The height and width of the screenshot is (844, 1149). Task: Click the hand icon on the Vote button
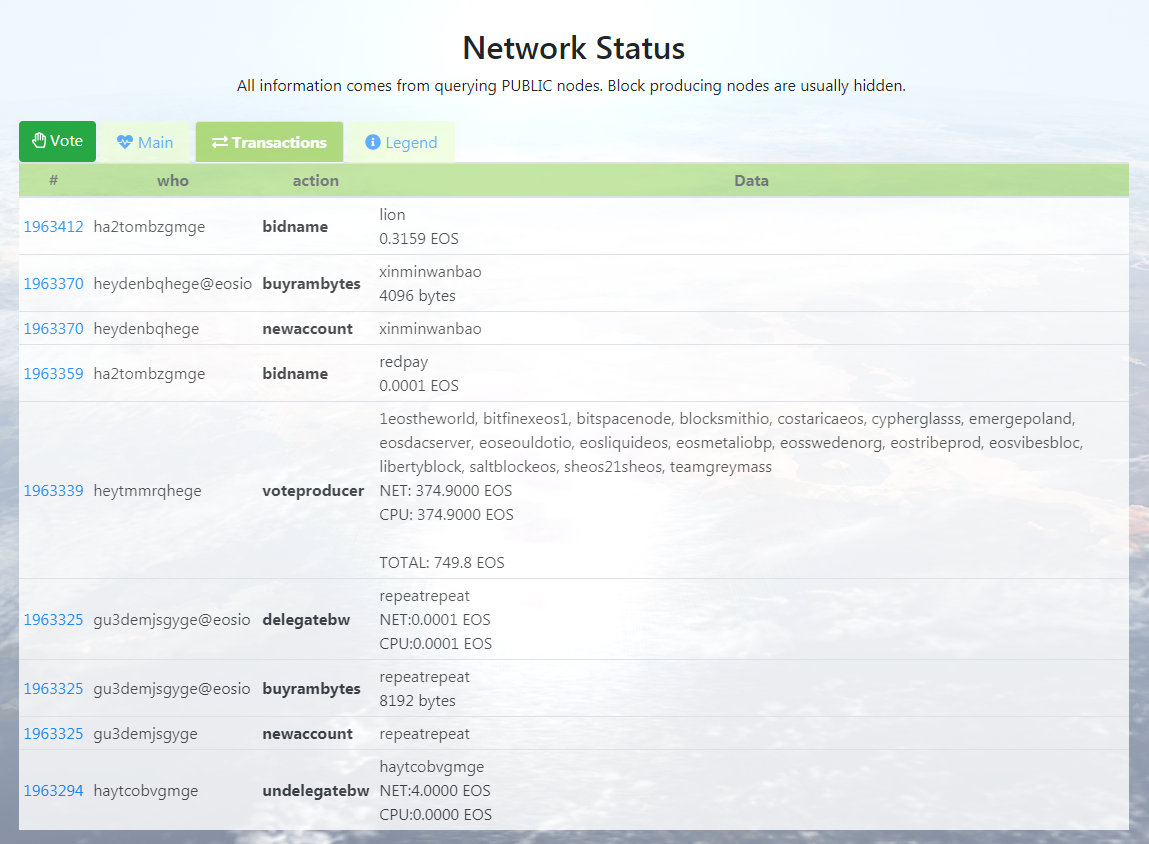pyautogui.click(x=39, y=141)
